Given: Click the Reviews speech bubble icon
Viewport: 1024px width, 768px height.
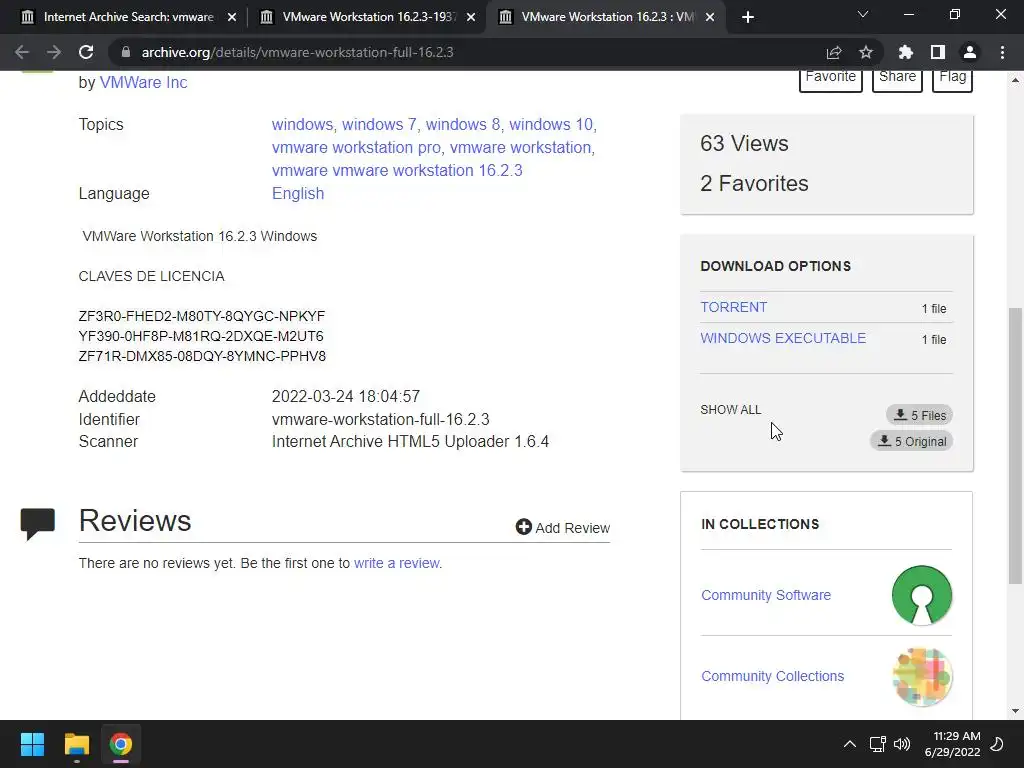Looking at the screenshot, I should pyautogui.click(x=38, y=524).
